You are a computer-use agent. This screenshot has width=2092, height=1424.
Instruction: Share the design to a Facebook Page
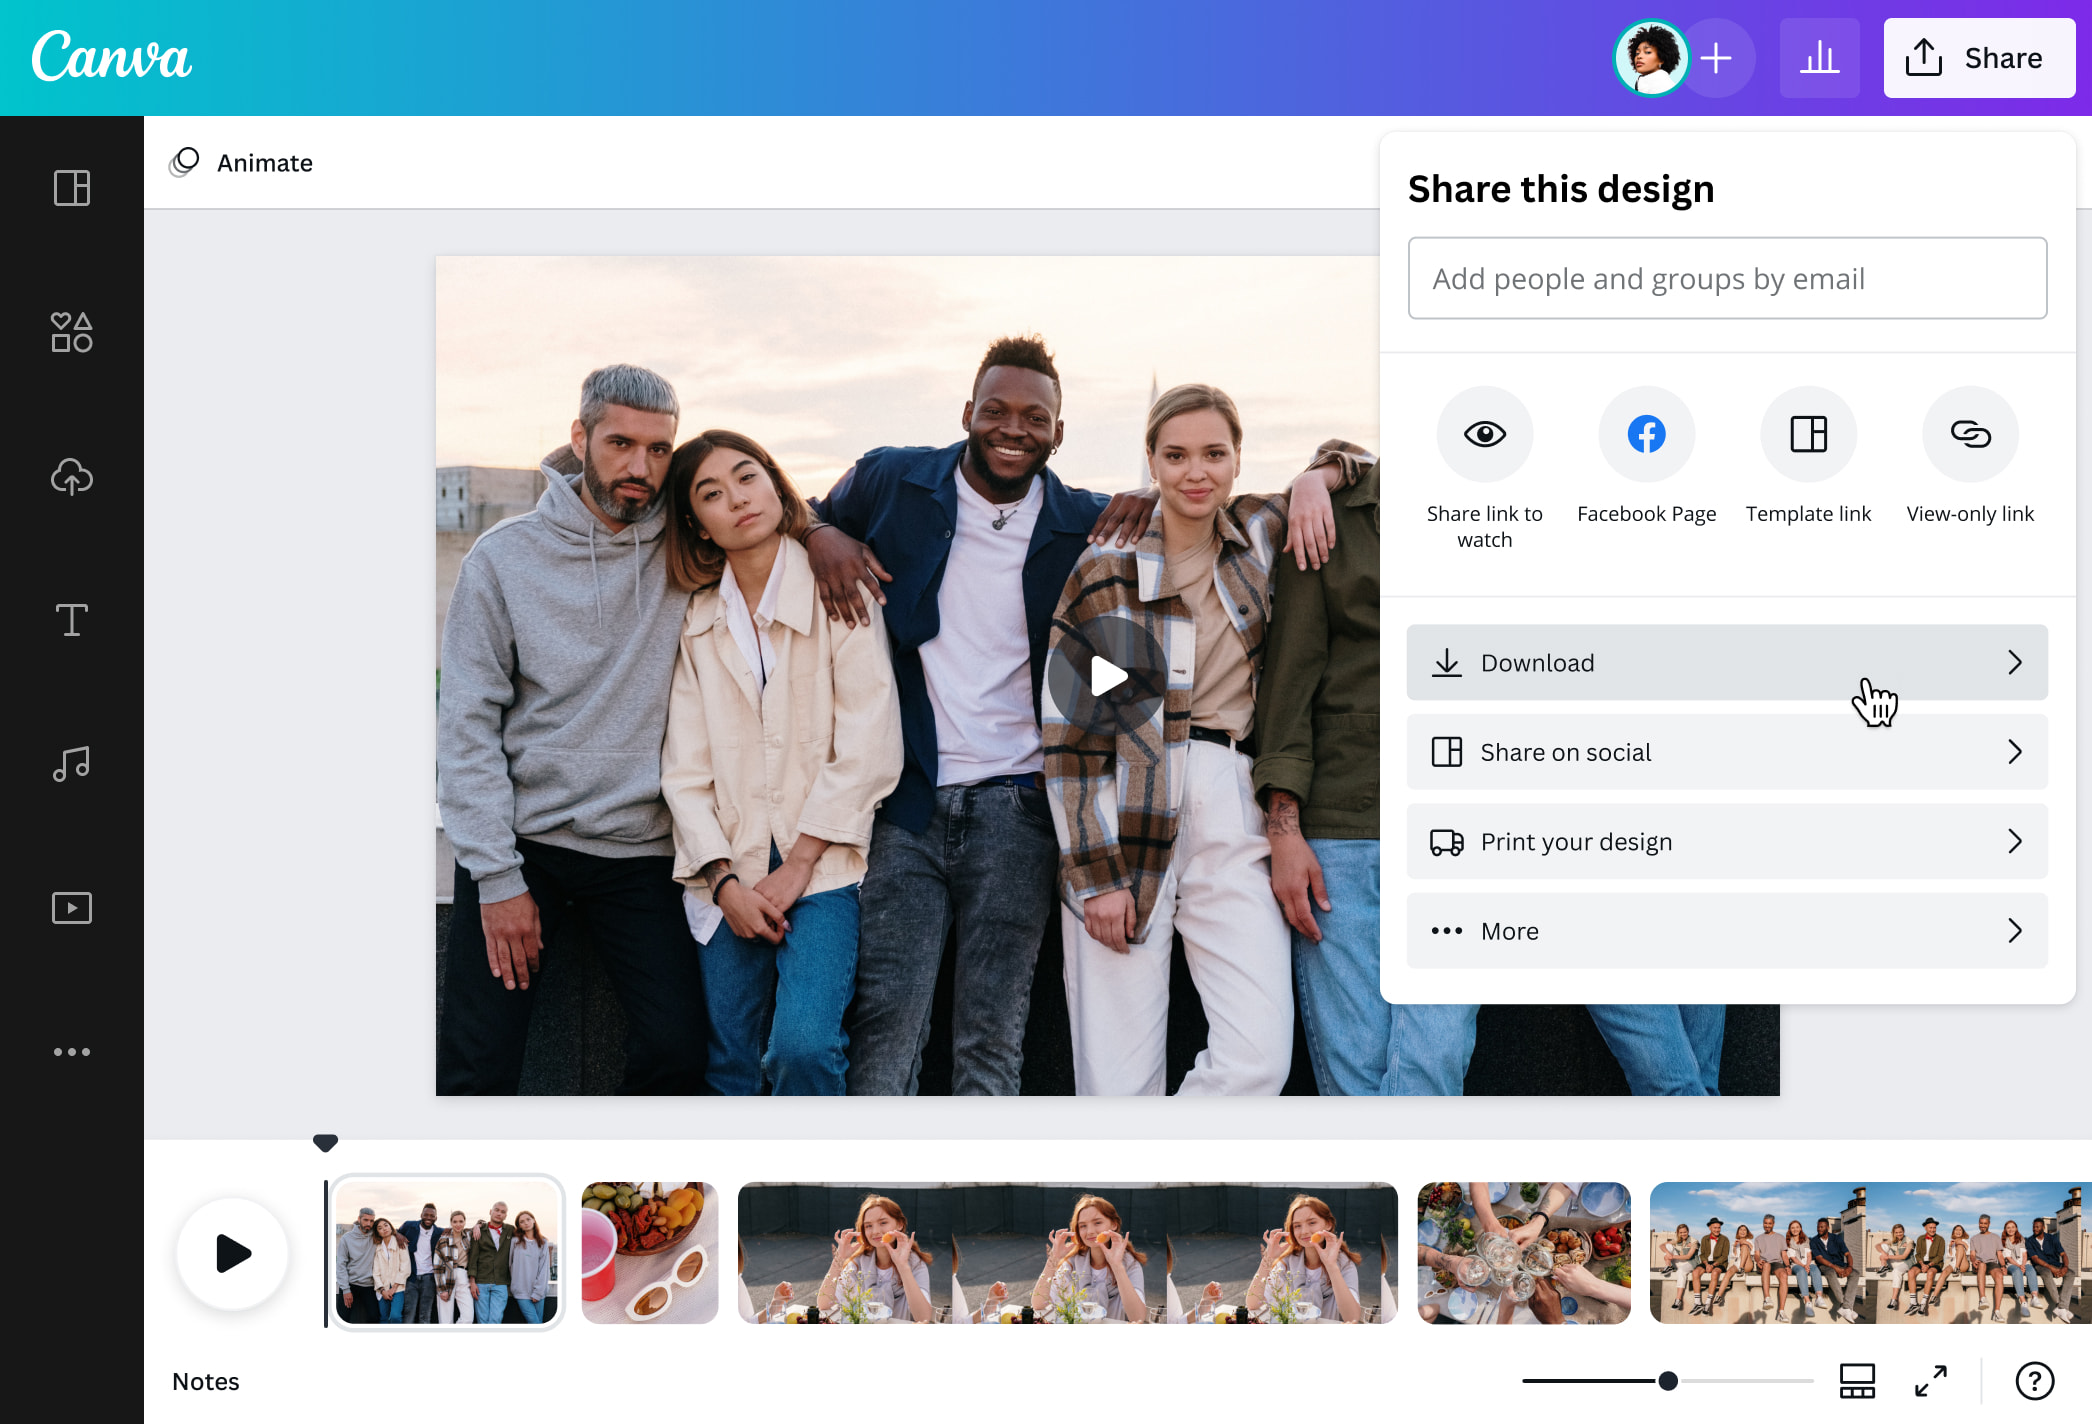[1645, 434]
